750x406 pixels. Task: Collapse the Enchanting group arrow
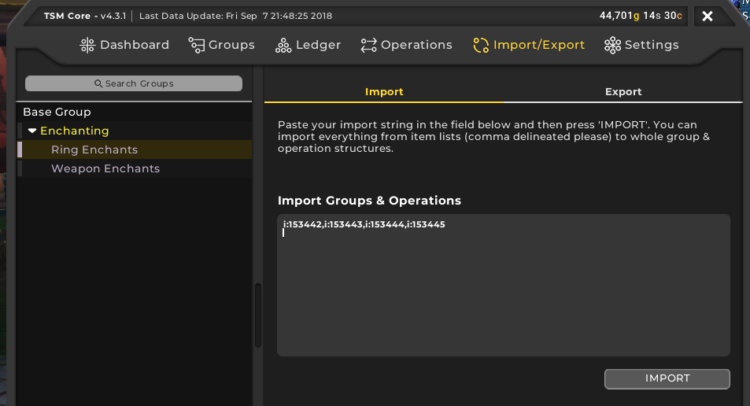point(32,131)
